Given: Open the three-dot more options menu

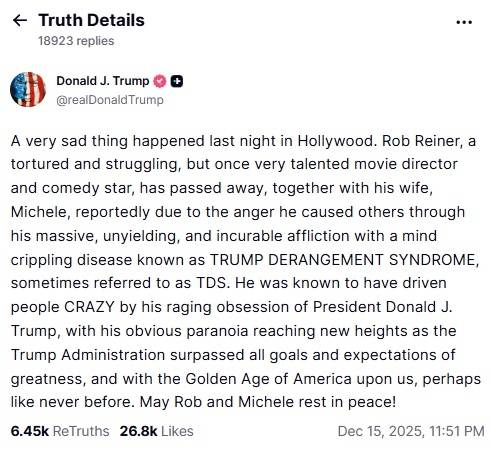Looking at the screenshot, I should [464, 22].
